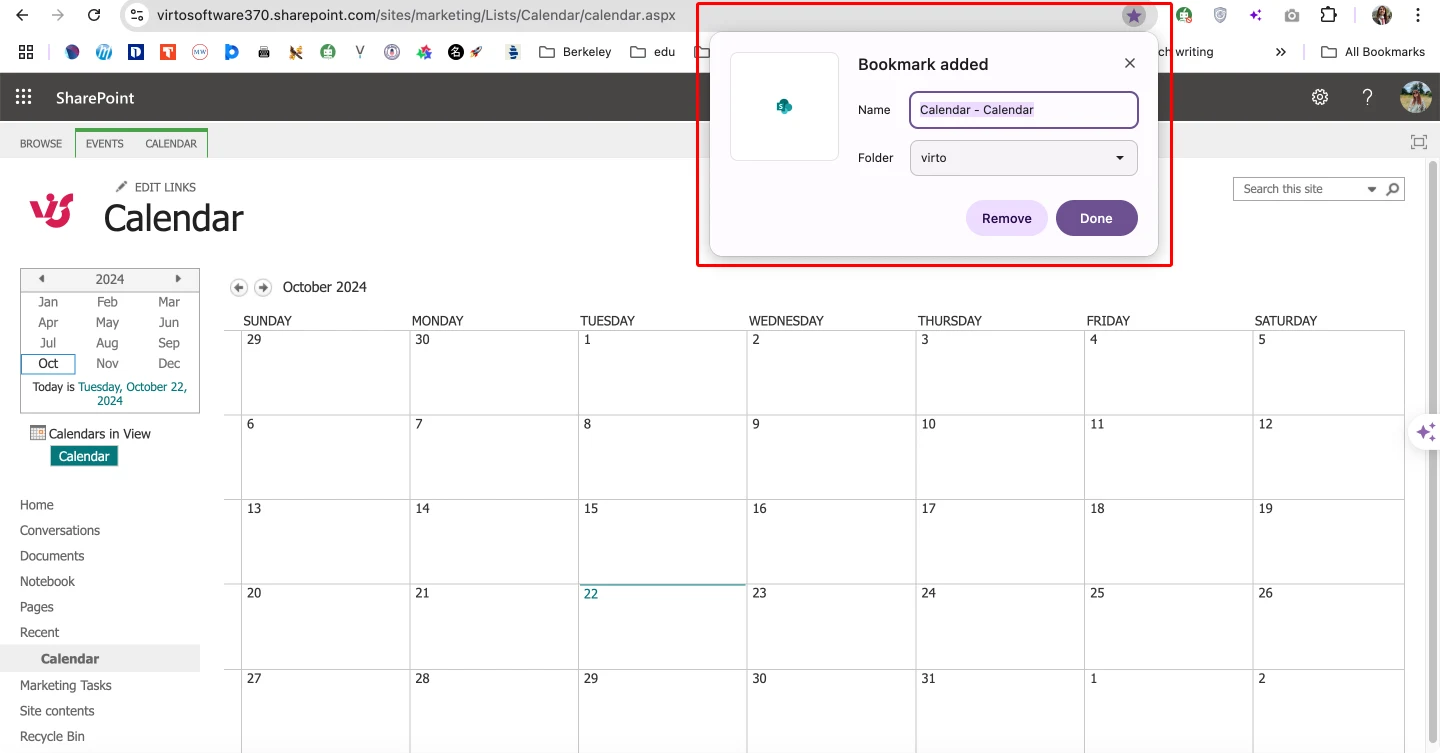
Task: Go to previous month arrow
Action: (x=239, y=287)
